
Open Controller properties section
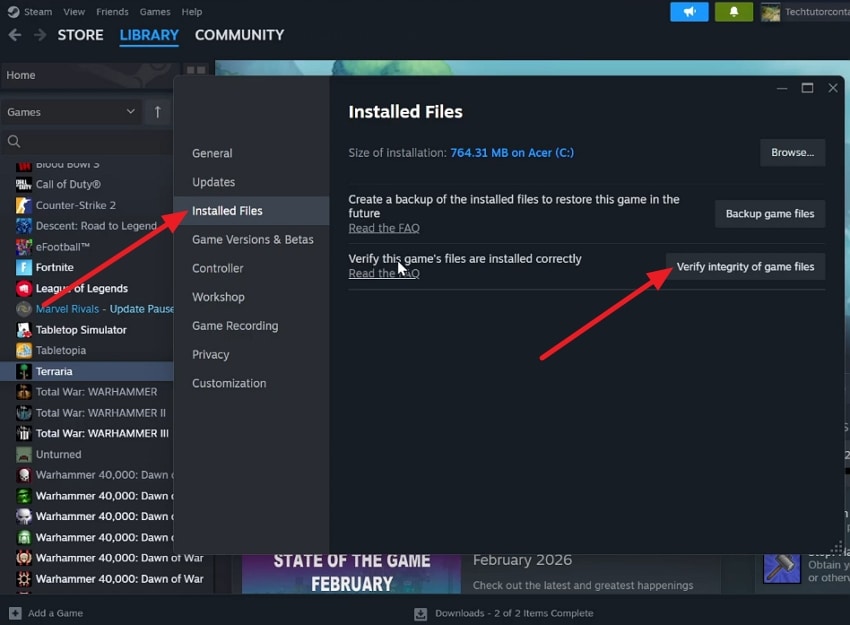pos(251,268)
